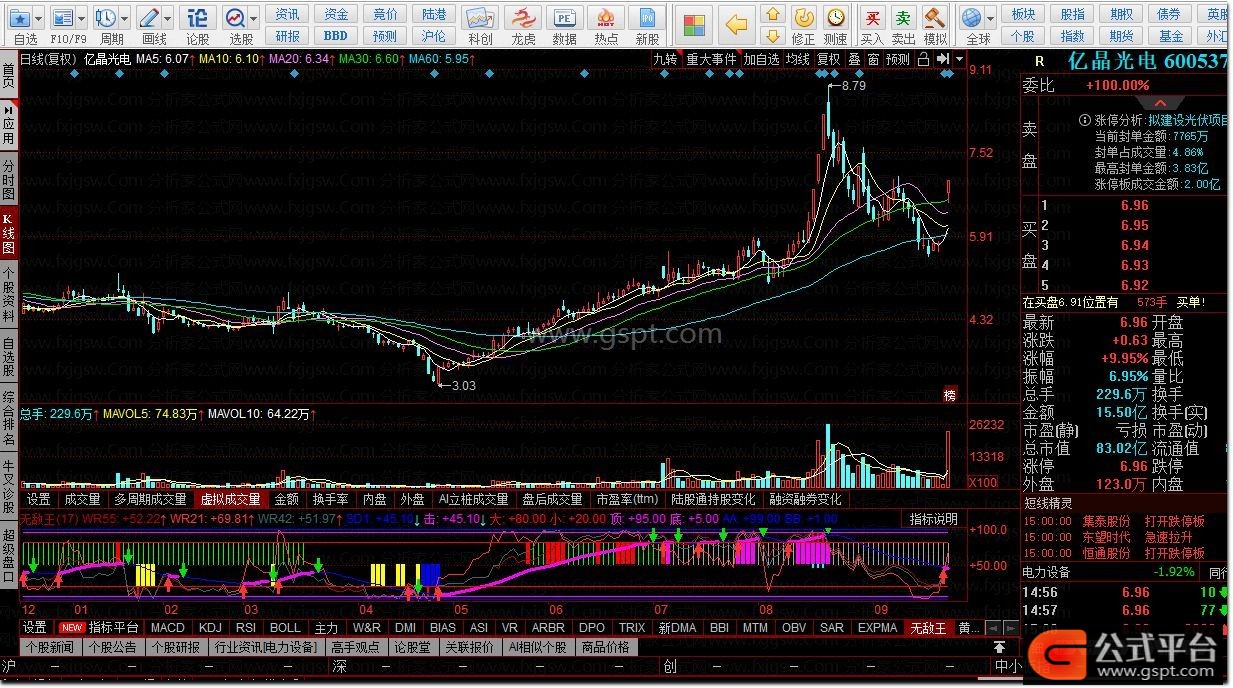
Task: Click the yellow back arrow icon
Action: 737,24
